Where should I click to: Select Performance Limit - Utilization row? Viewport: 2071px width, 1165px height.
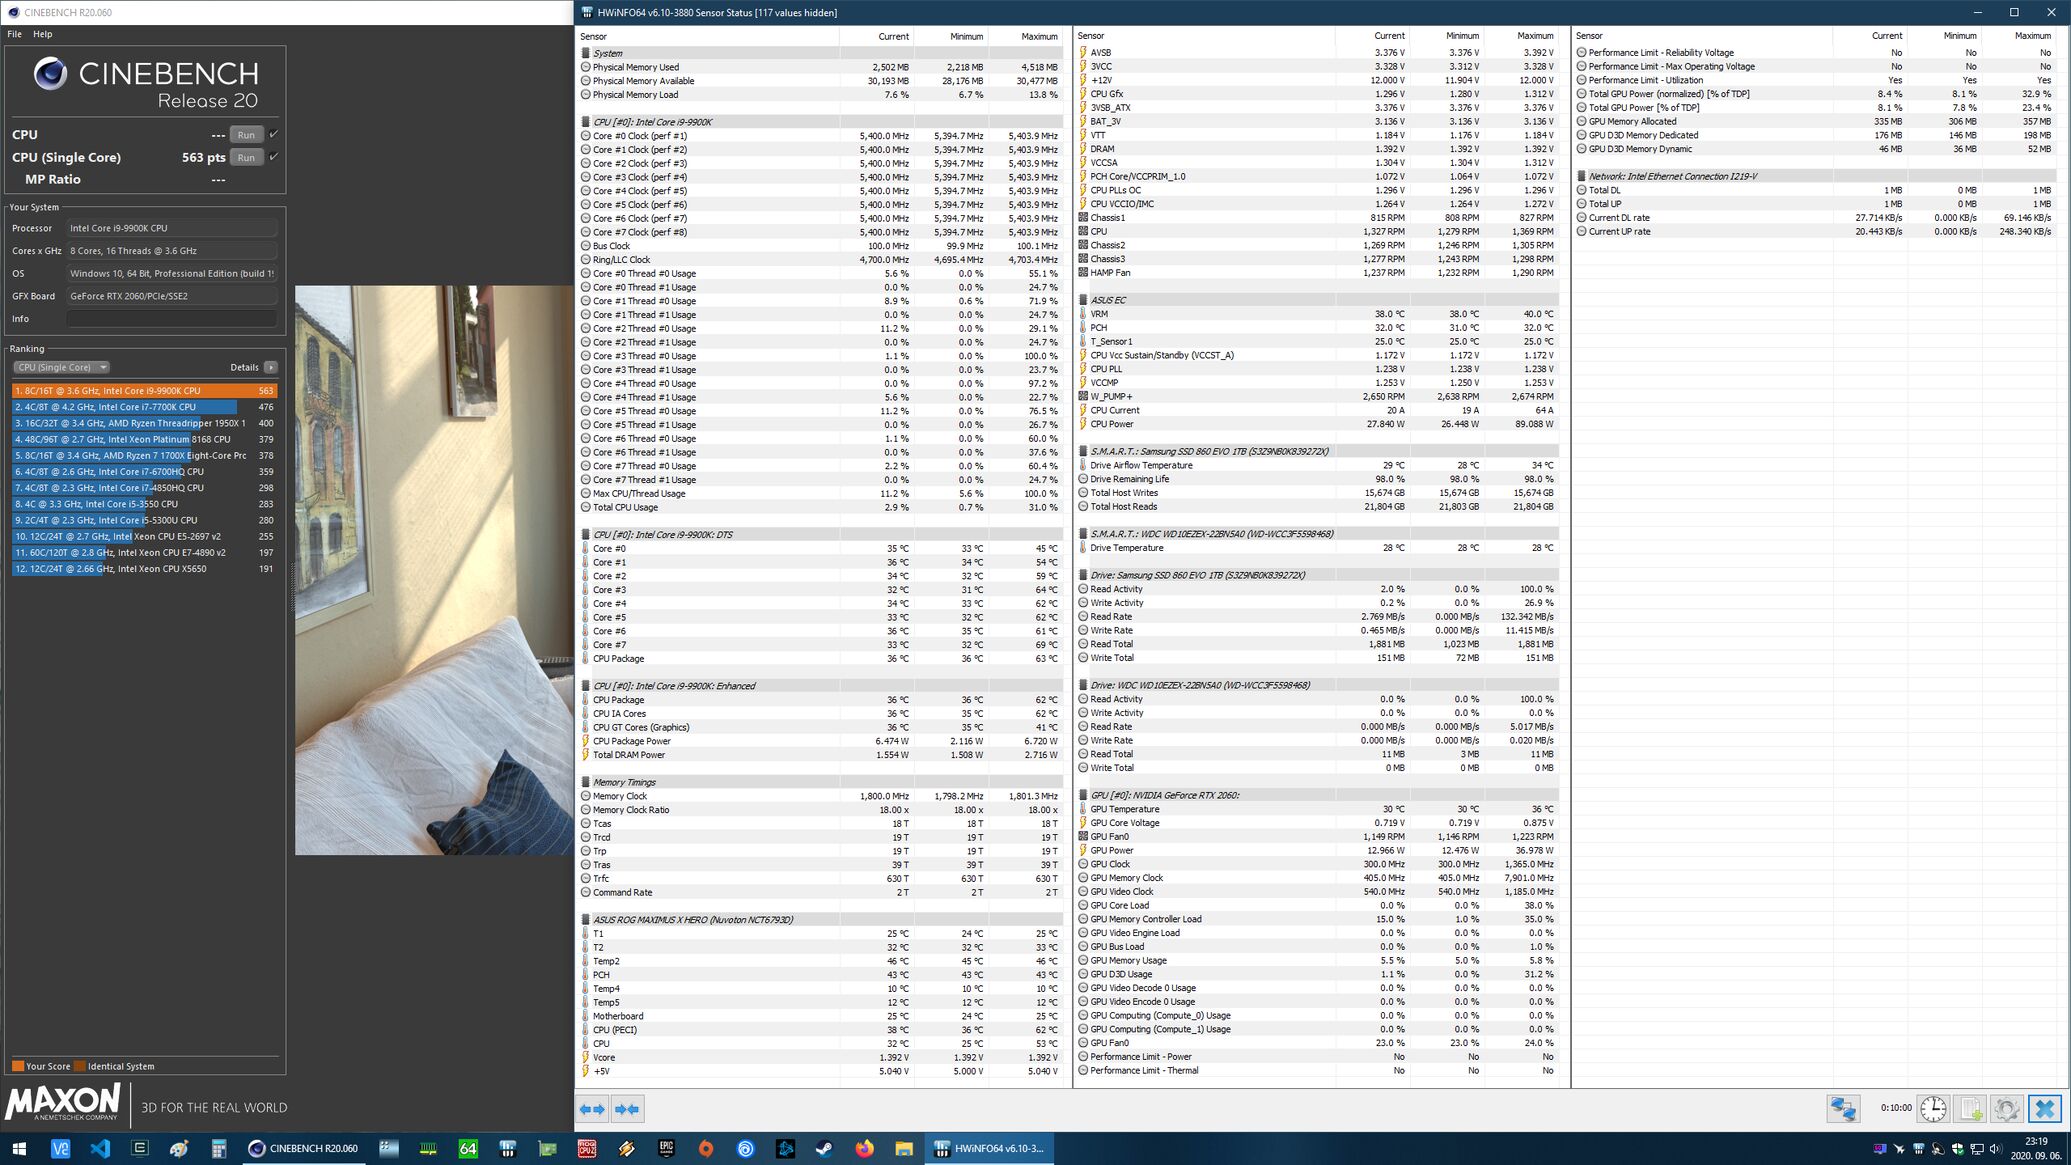click(x=1815, y=80)
